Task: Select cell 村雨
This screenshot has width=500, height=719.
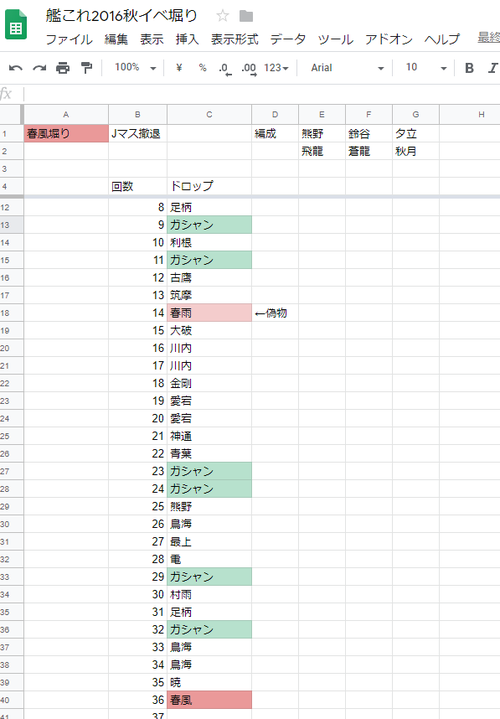Action: pyautogui.click(x=209, y=594)
